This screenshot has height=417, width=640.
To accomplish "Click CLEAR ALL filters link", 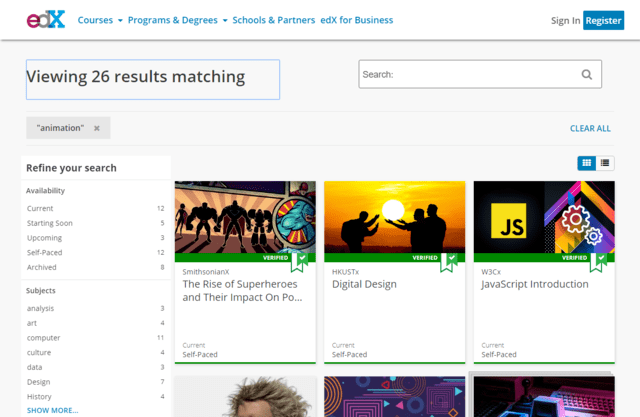I will [x=590, y=129].
